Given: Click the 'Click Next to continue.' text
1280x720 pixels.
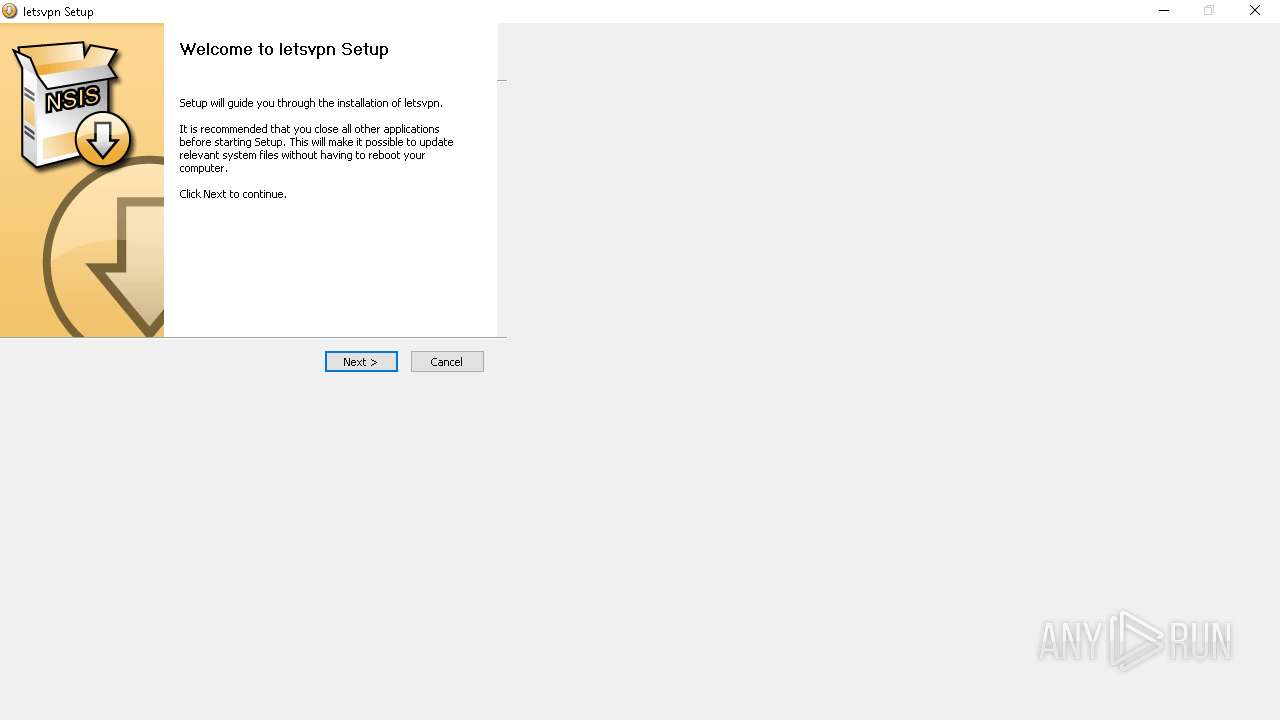Looking at the screenshot, I should (233, 194).
